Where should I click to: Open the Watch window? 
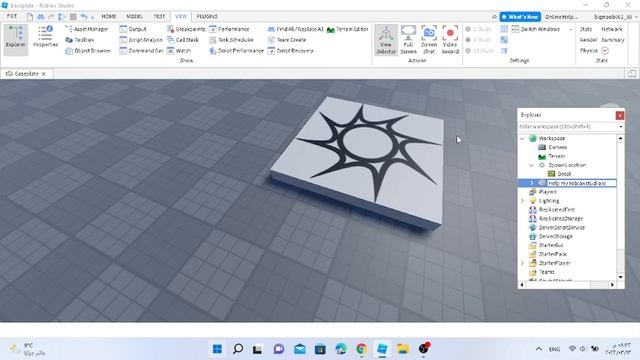pyautogui.click(x=179, y=51)
